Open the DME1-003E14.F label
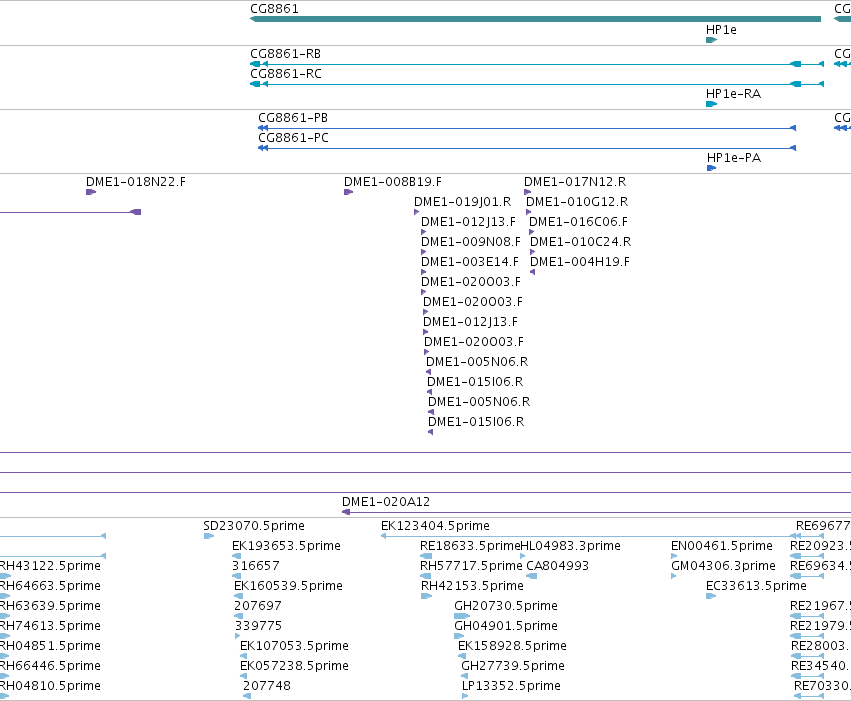The width and height of the screenshot is (851, 701). [x=470, y=262]
